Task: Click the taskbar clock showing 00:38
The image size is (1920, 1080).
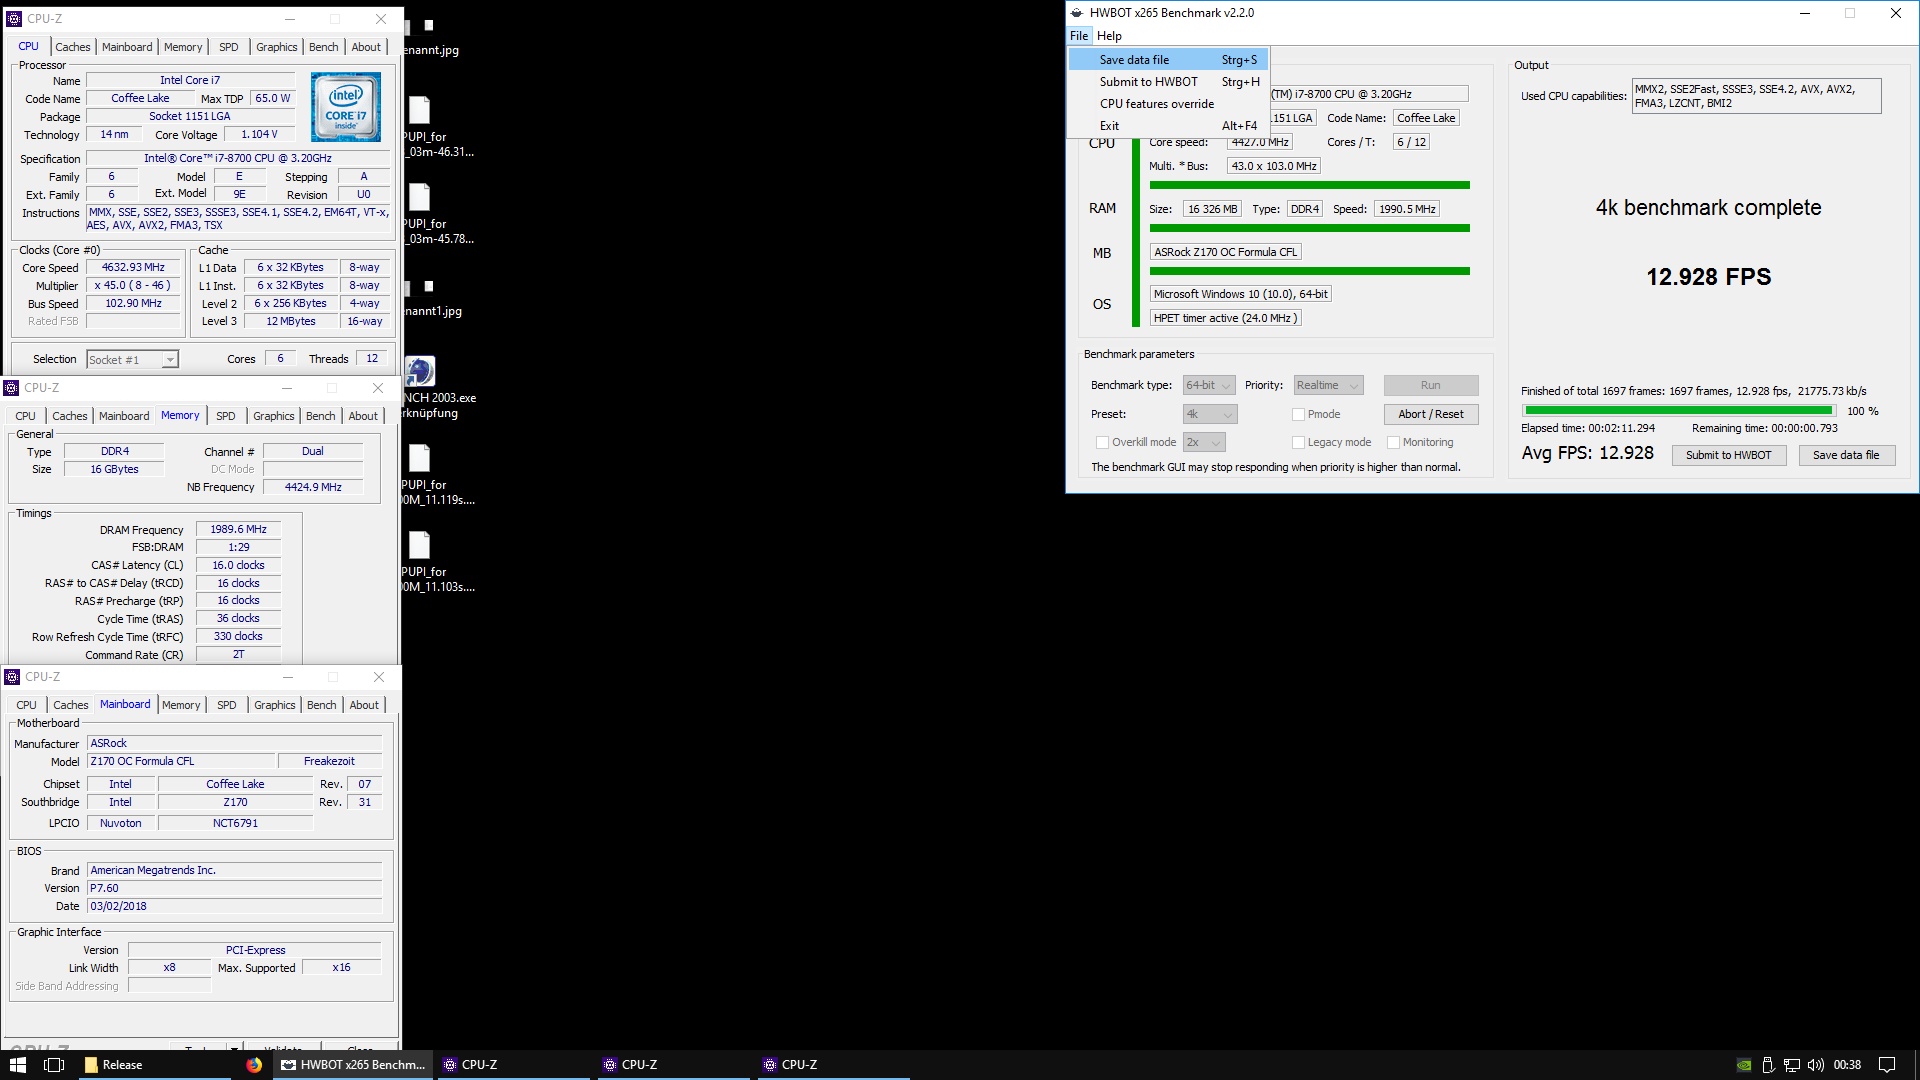Action: coord(1847,1065)
